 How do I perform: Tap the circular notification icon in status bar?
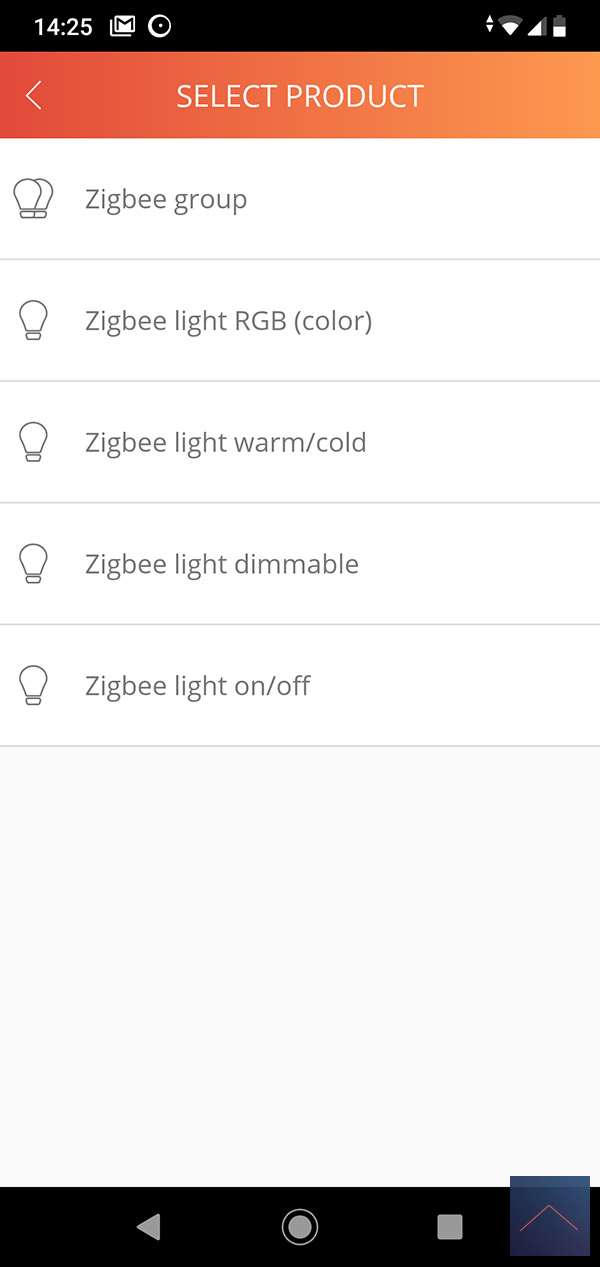coord(159,26)
